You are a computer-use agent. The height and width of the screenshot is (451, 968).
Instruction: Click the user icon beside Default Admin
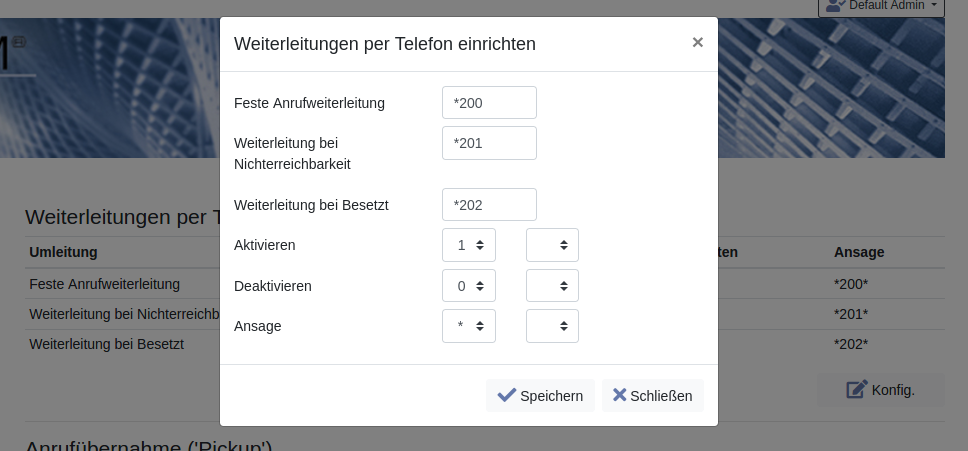[835, 6]
